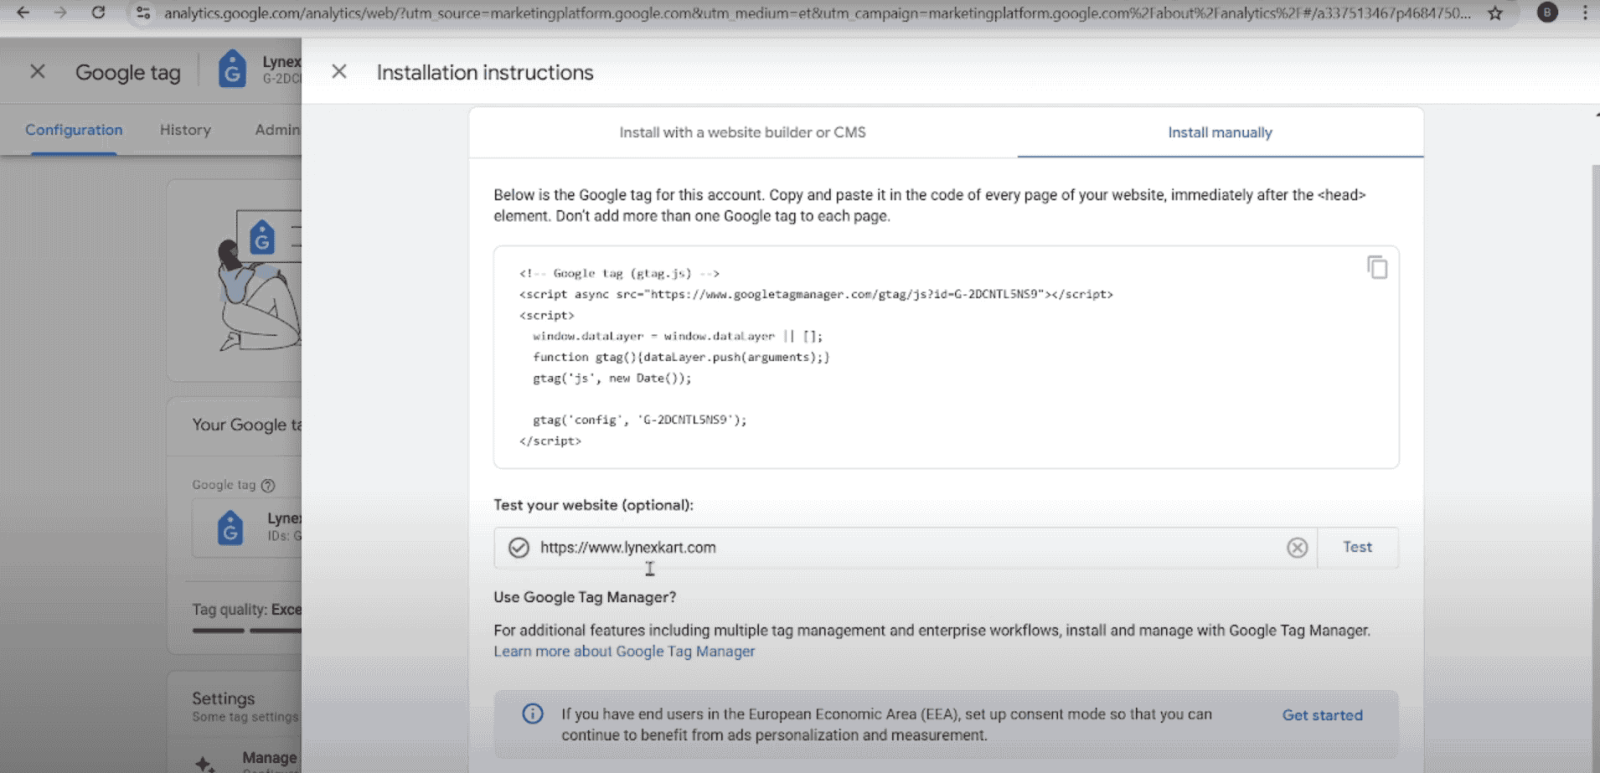Click the Google tag logo icon in header
The width and height of the screenshot is (1600, 773).
[232, 69]
